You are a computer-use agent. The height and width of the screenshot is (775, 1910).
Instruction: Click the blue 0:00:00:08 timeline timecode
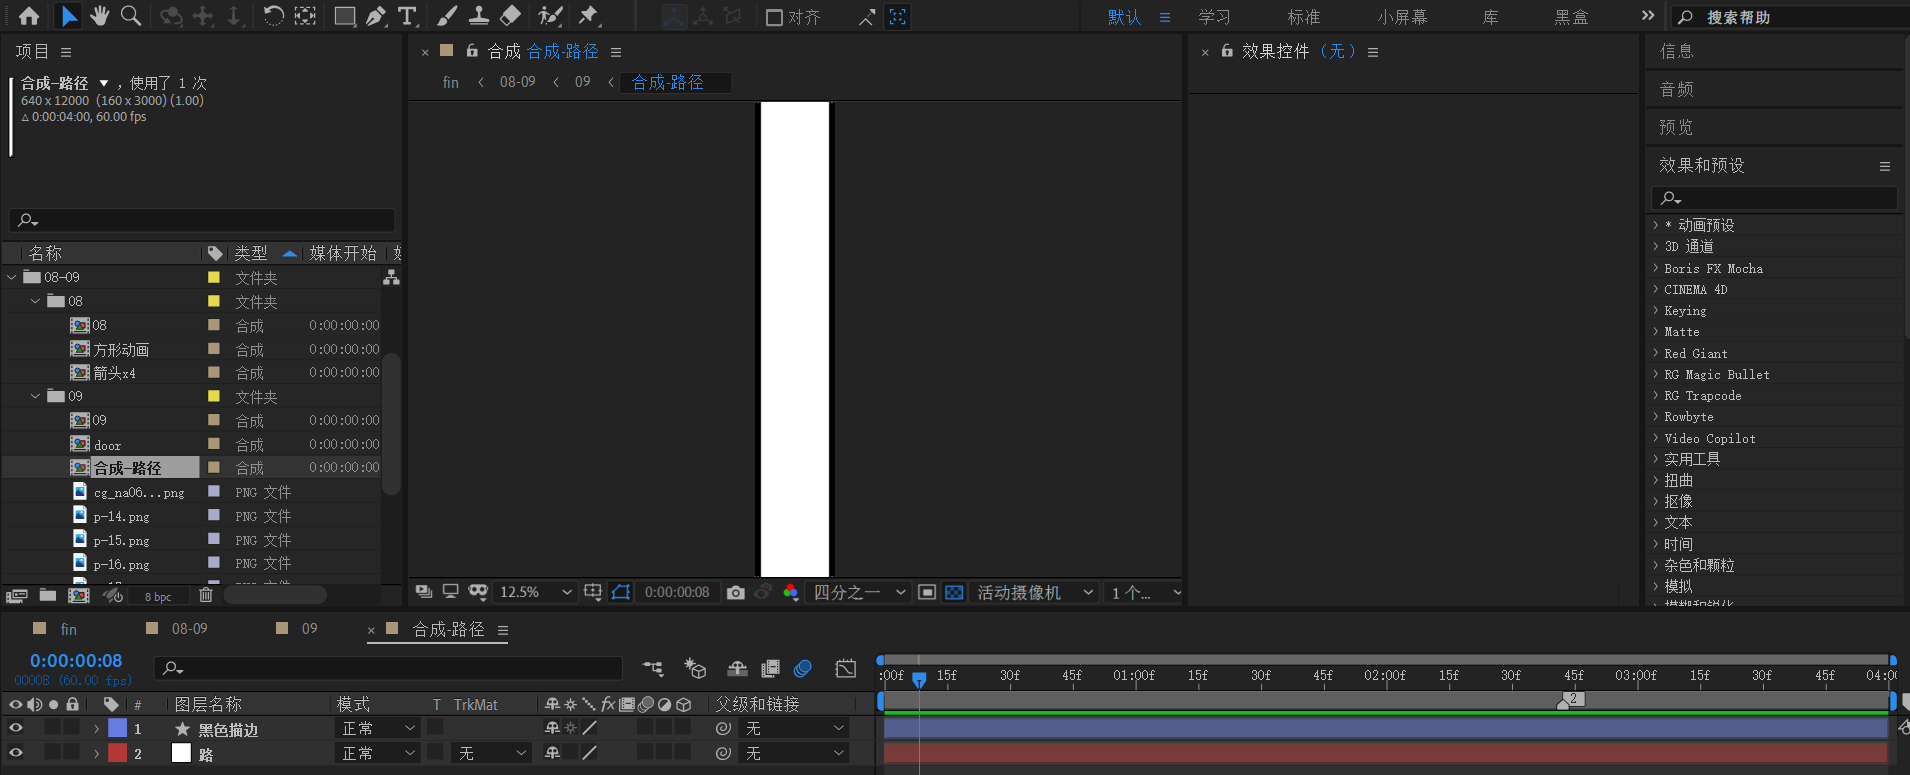pos(76,660)
